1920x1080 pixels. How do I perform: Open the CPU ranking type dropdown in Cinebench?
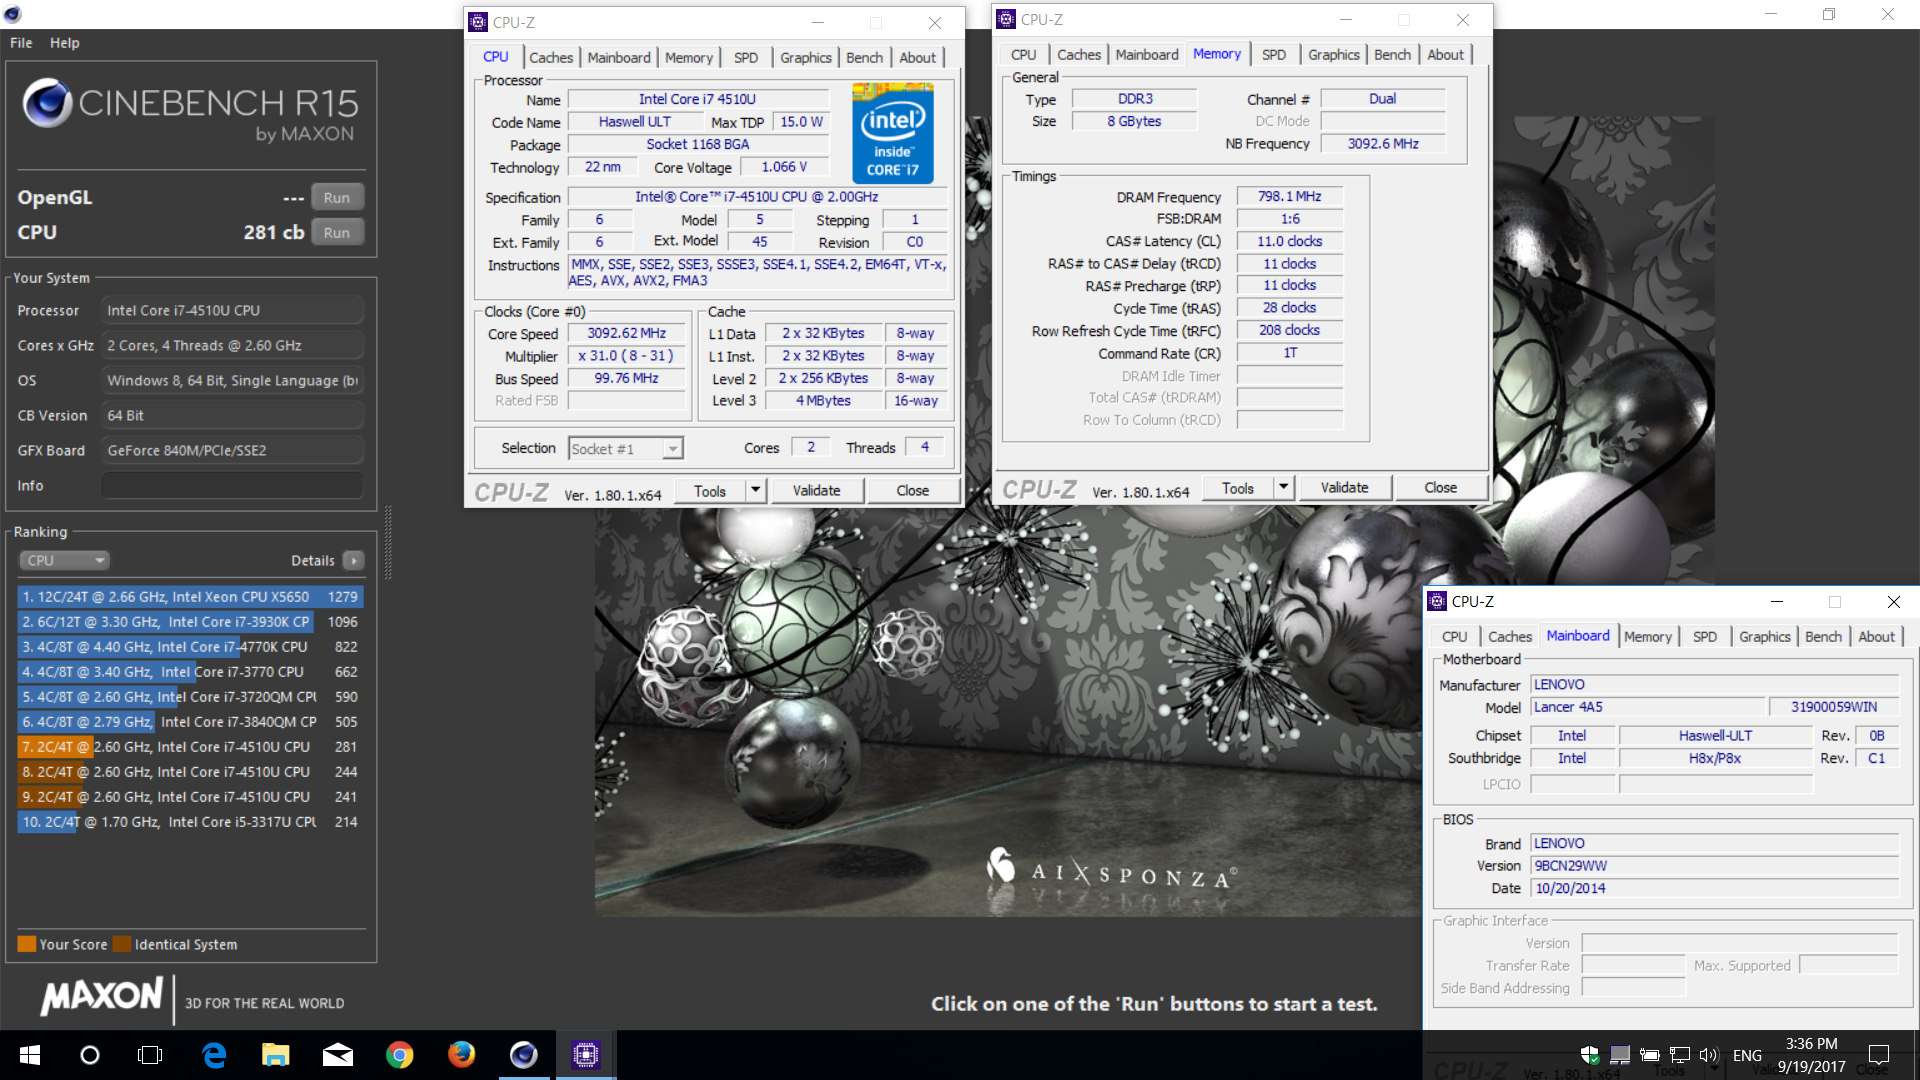[64, 560]
